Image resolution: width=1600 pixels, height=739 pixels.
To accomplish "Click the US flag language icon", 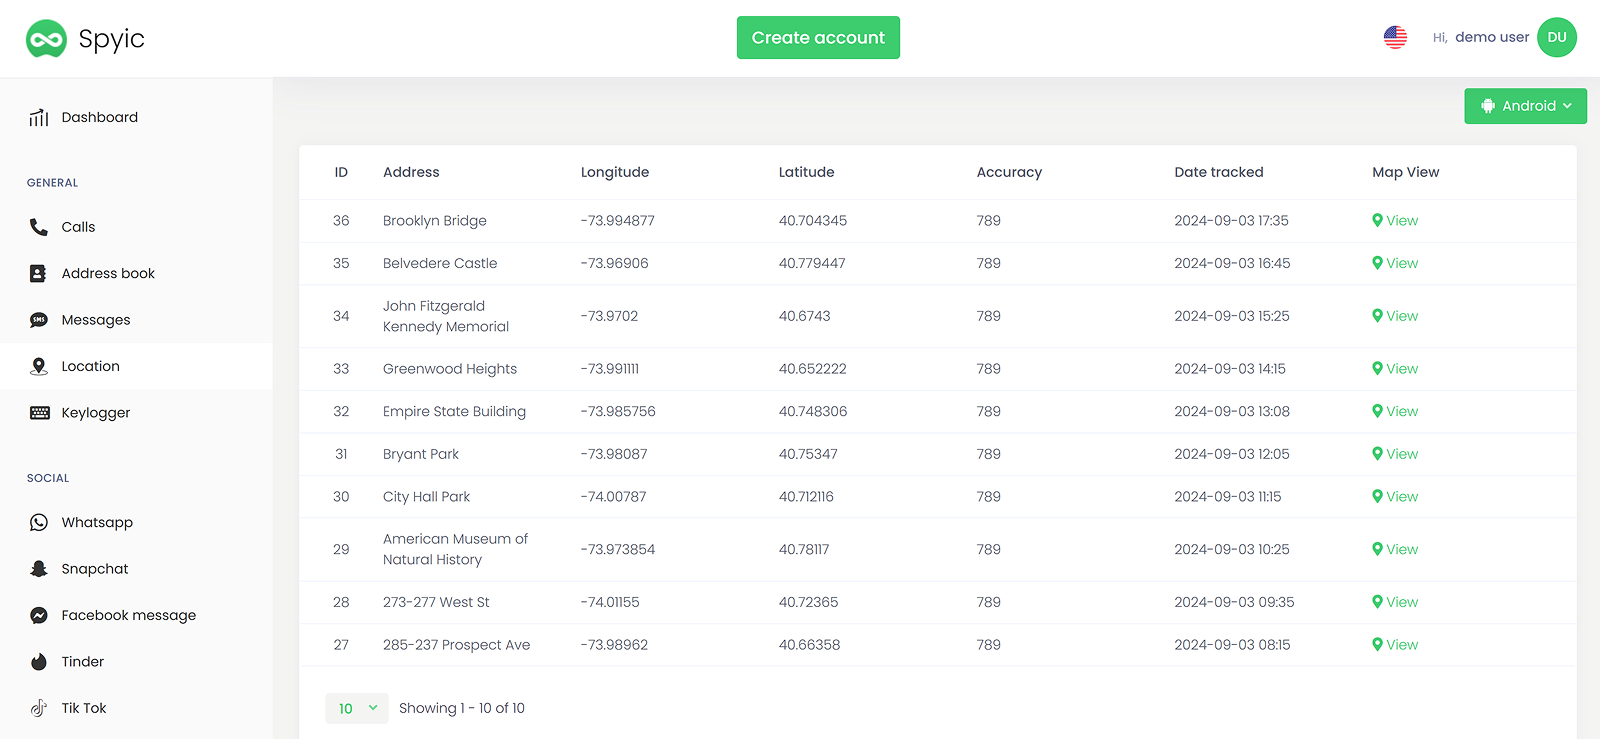I will (x=1395, y=37).
